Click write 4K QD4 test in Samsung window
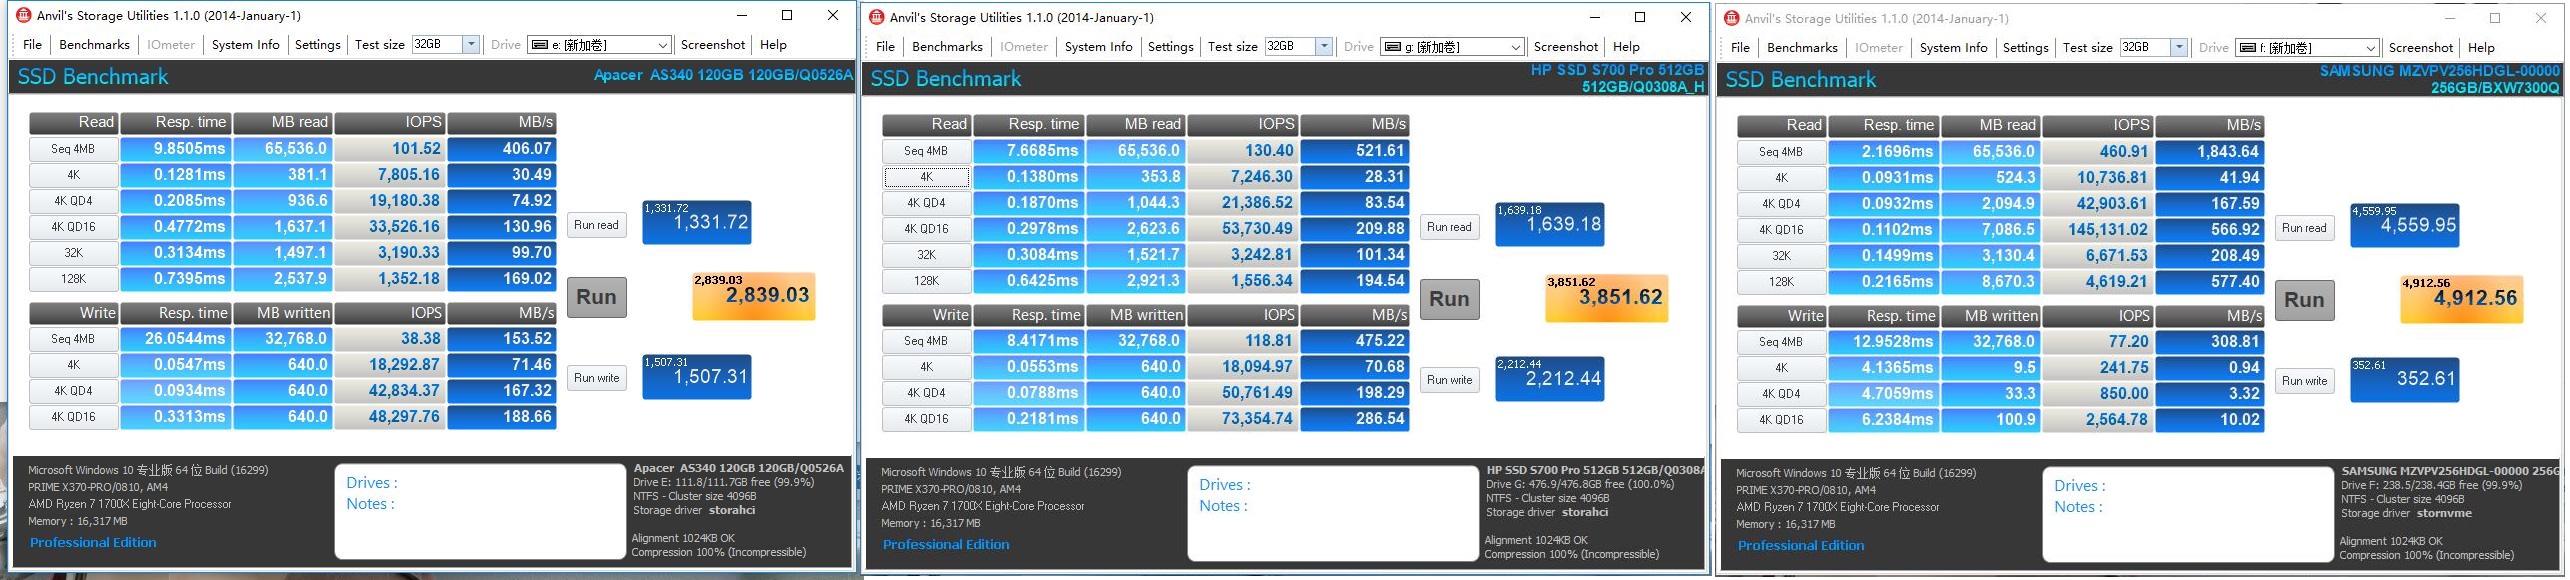The width and height of the screenshot is (2570, 580). [x=1781, y=394]
